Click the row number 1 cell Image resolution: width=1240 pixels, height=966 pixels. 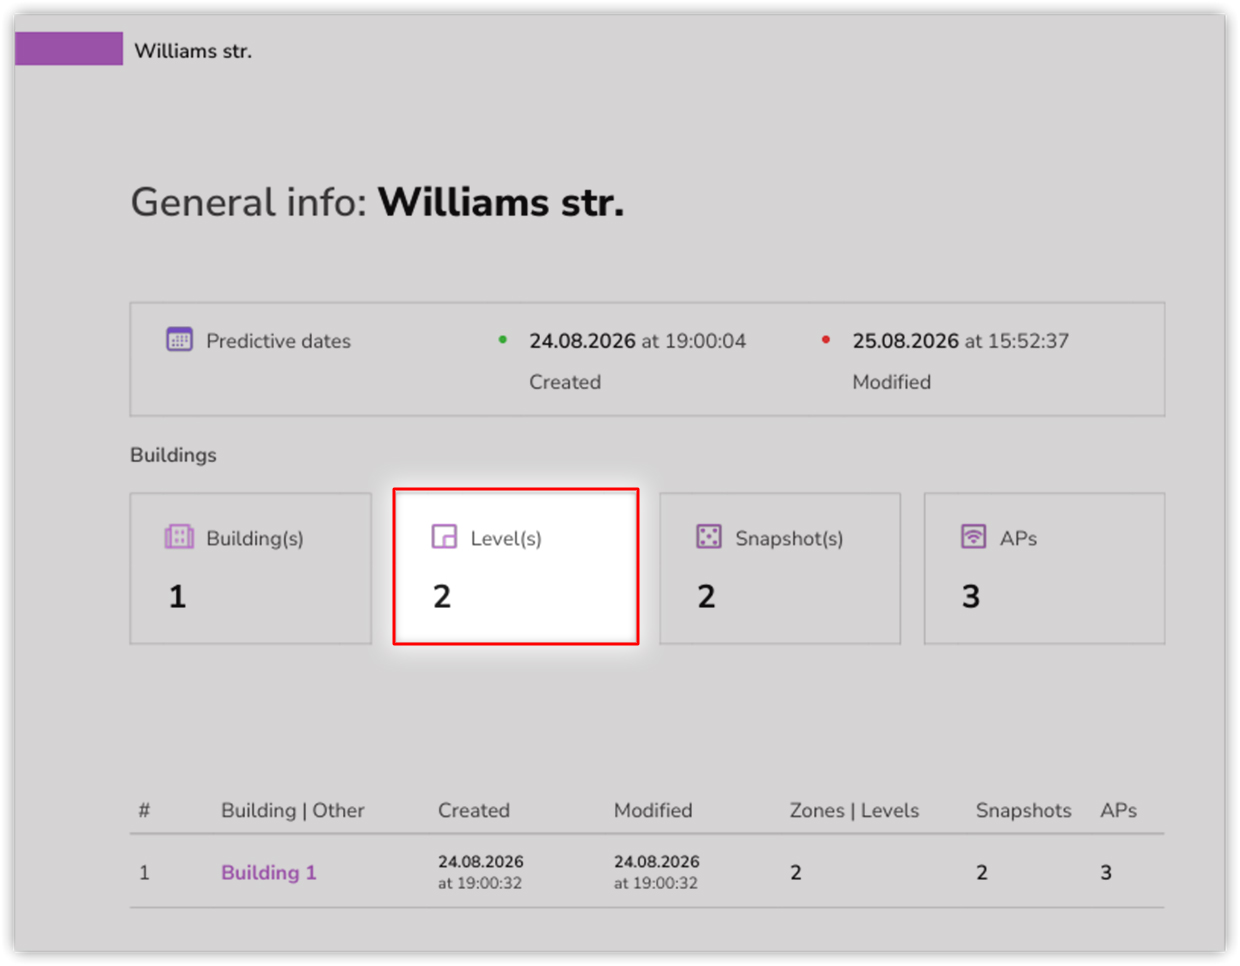pos(144,872)
